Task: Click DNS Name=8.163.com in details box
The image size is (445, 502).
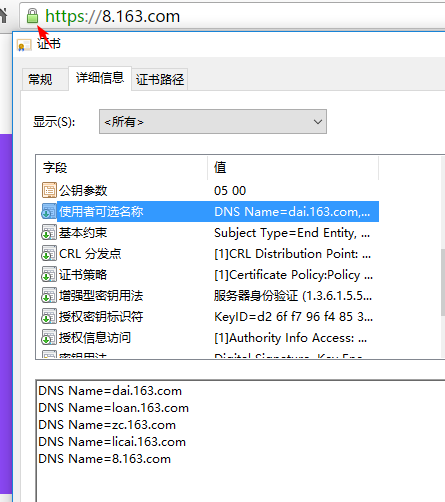Action: [104, 459]
